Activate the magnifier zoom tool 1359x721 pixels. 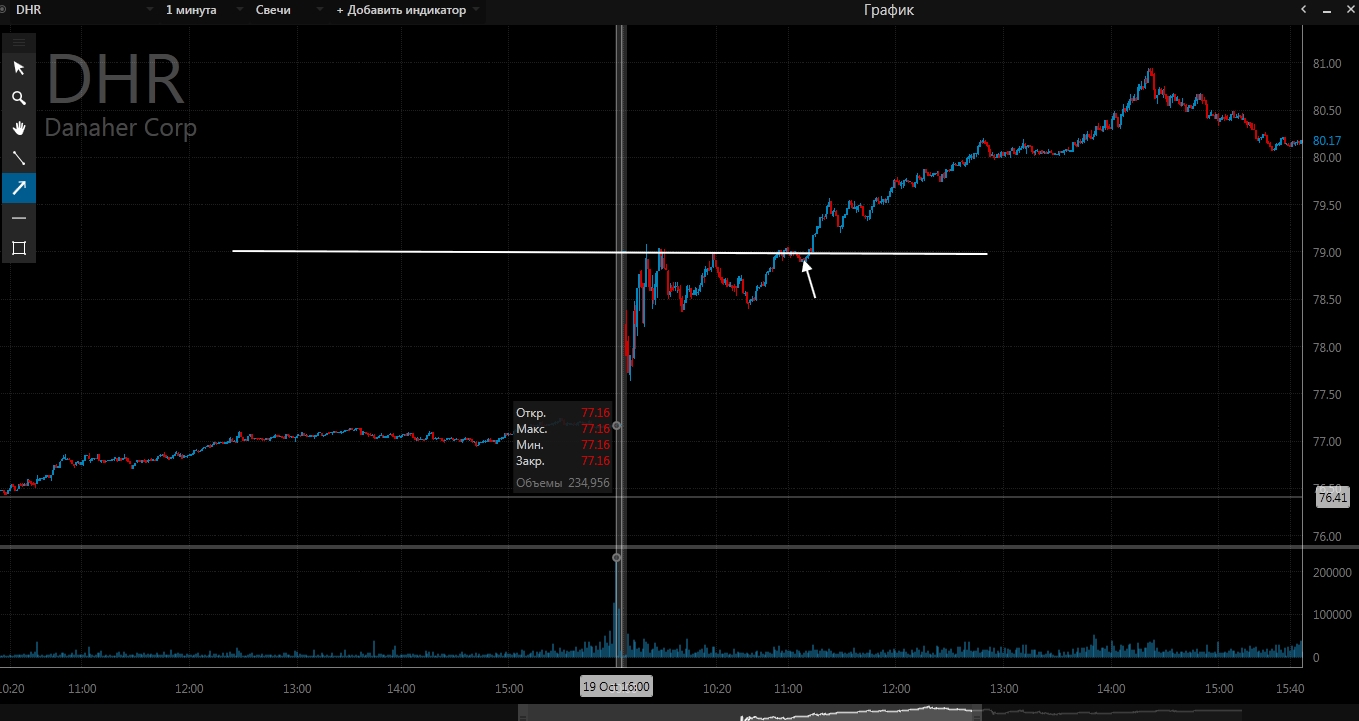click(x=19, y=98)
